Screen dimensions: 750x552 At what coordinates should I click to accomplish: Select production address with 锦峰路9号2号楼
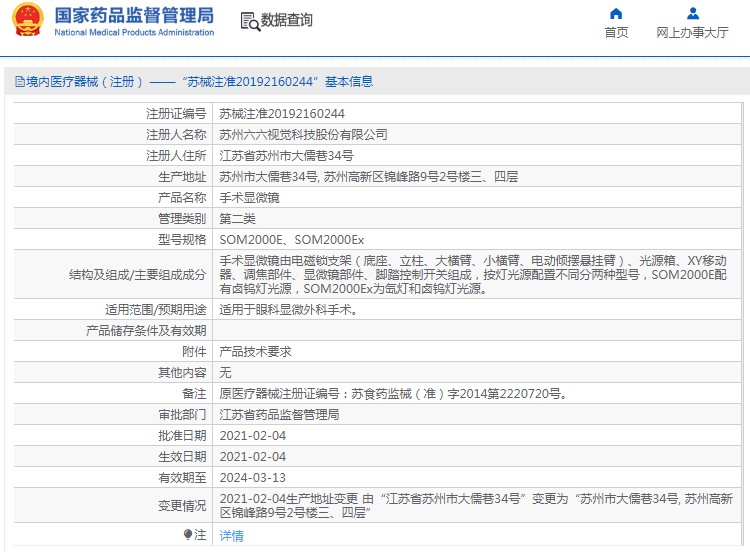pyautogui.click(x=368, y=177)
